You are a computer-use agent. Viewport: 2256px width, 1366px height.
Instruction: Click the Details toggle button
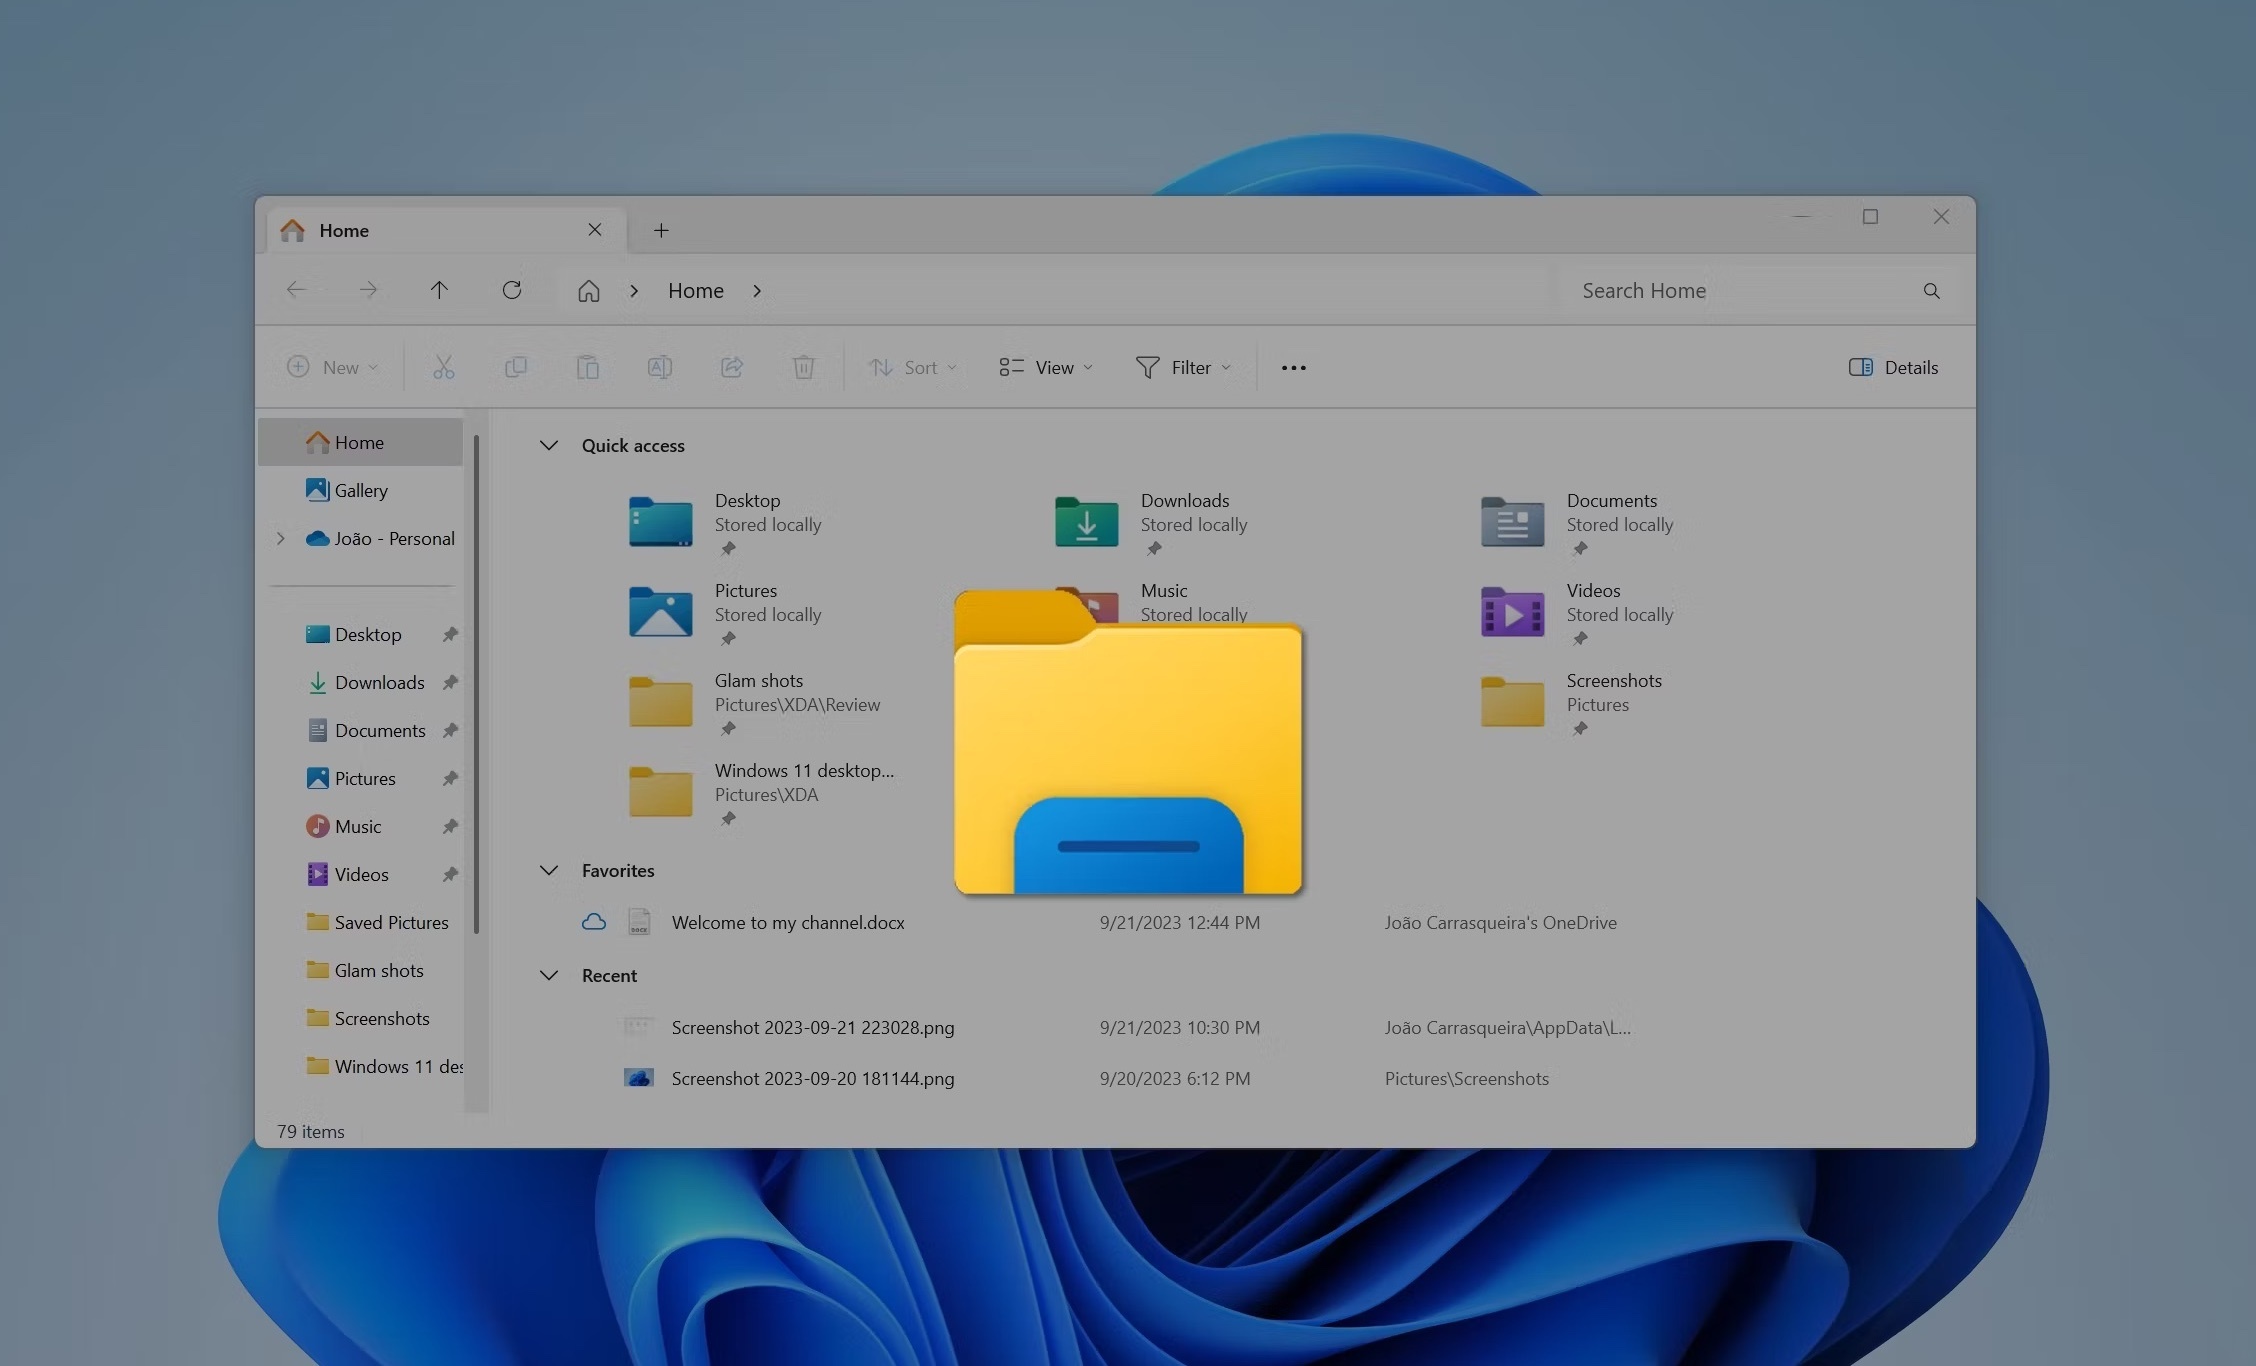coord(1893,366)
